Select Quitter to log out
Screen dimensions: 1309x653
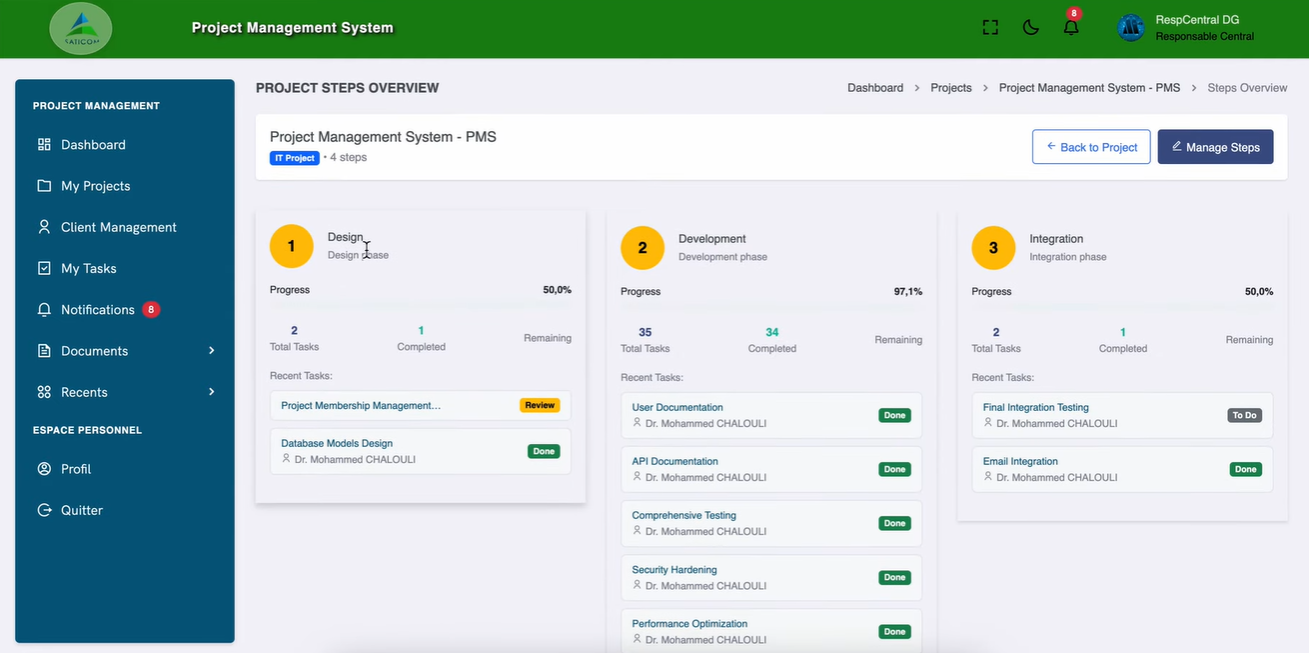pos(81,510)
